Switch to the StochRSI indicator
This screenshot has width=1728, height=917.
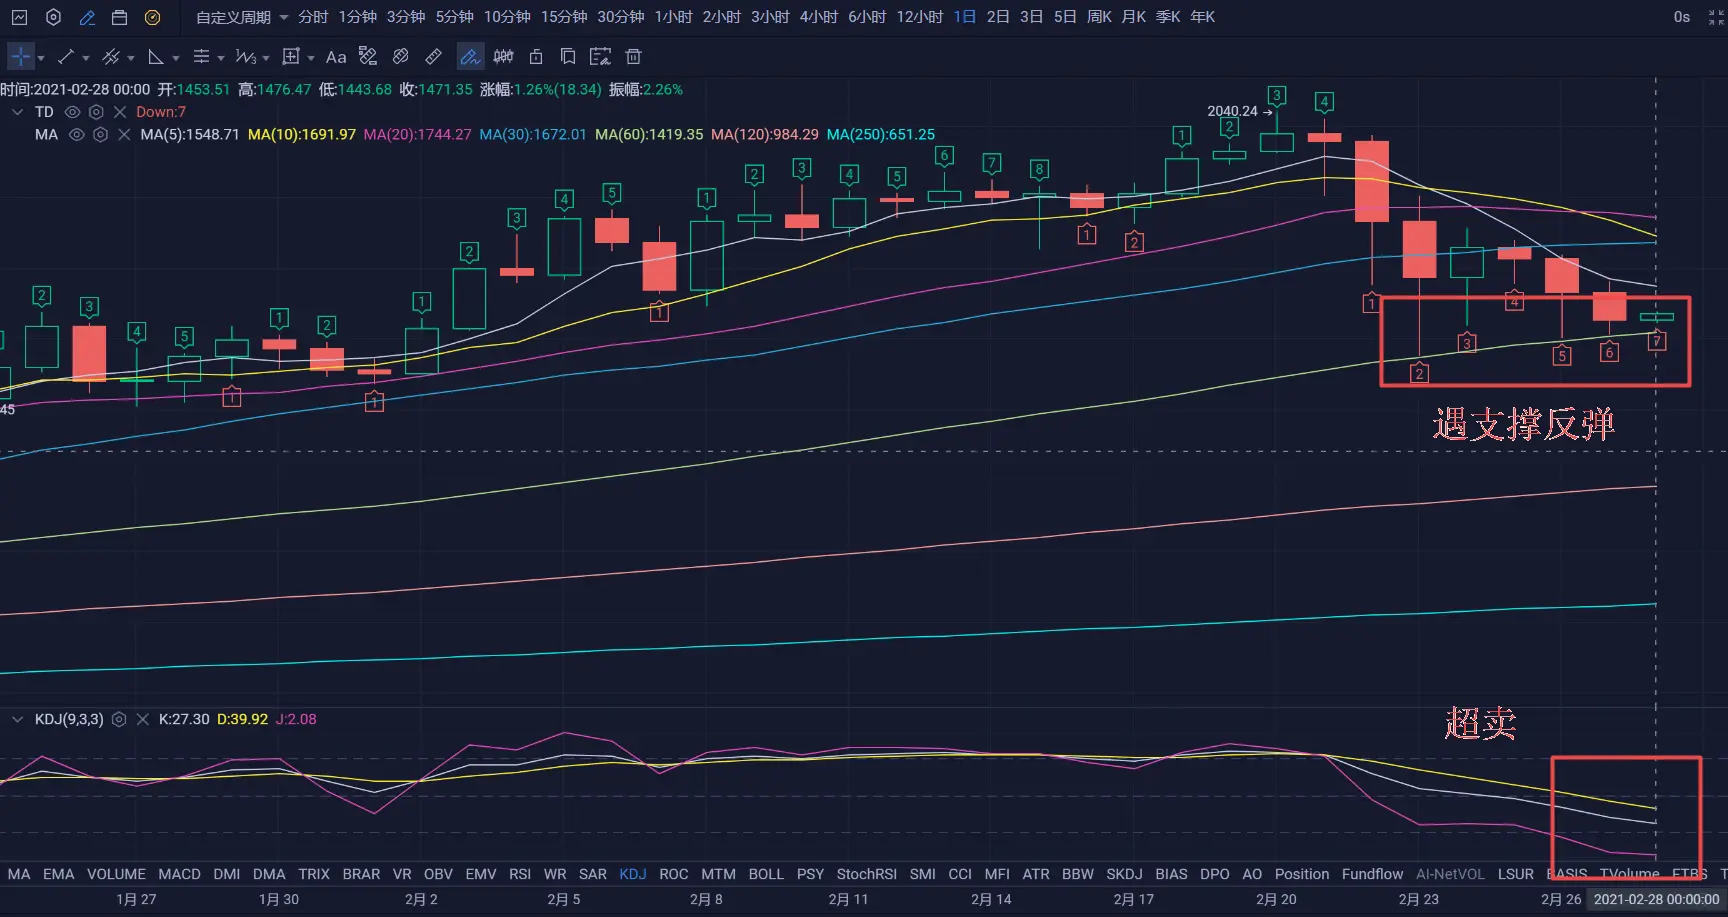point(866,874)
